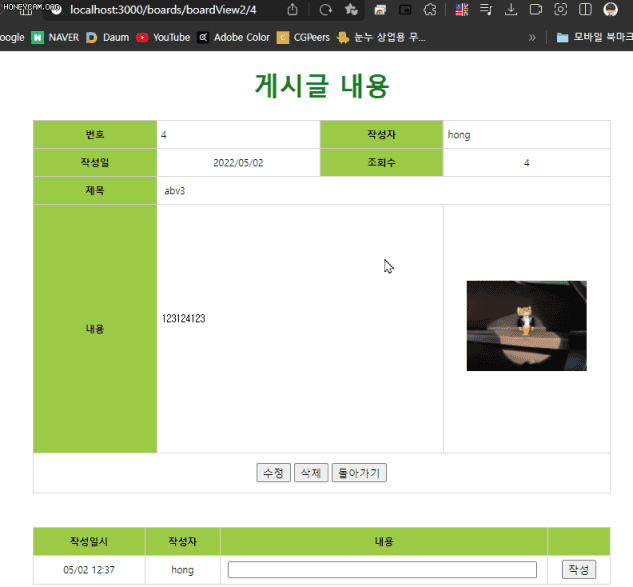Screen dimensions: 633x587
Task: Click the 조회수 header cell
Action: click(x=381, y=162)
